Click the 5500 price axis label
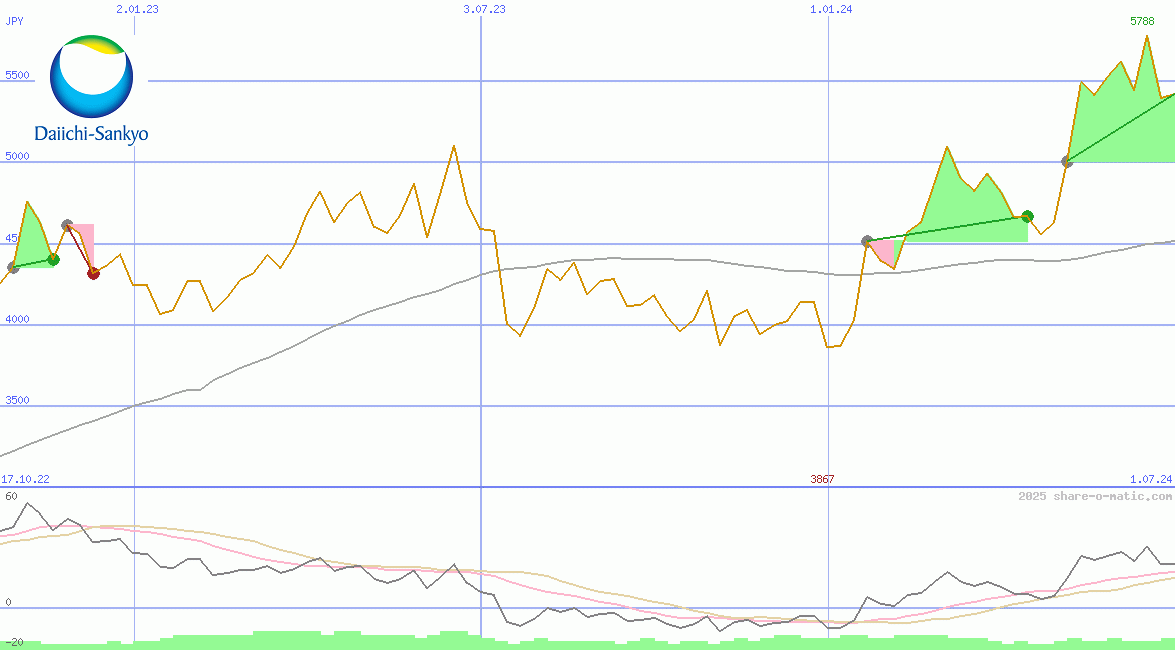 pos(17,76)
